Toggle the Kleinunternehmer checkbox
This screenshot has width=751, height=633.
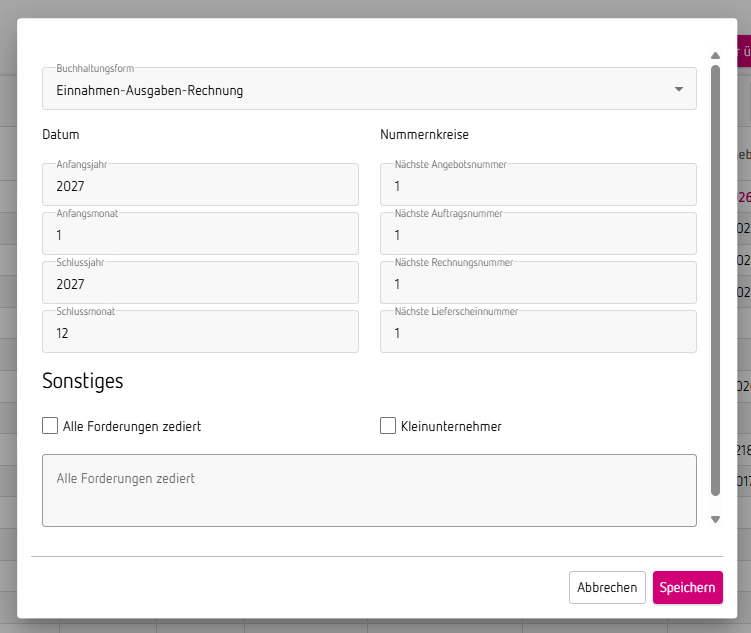388,426
